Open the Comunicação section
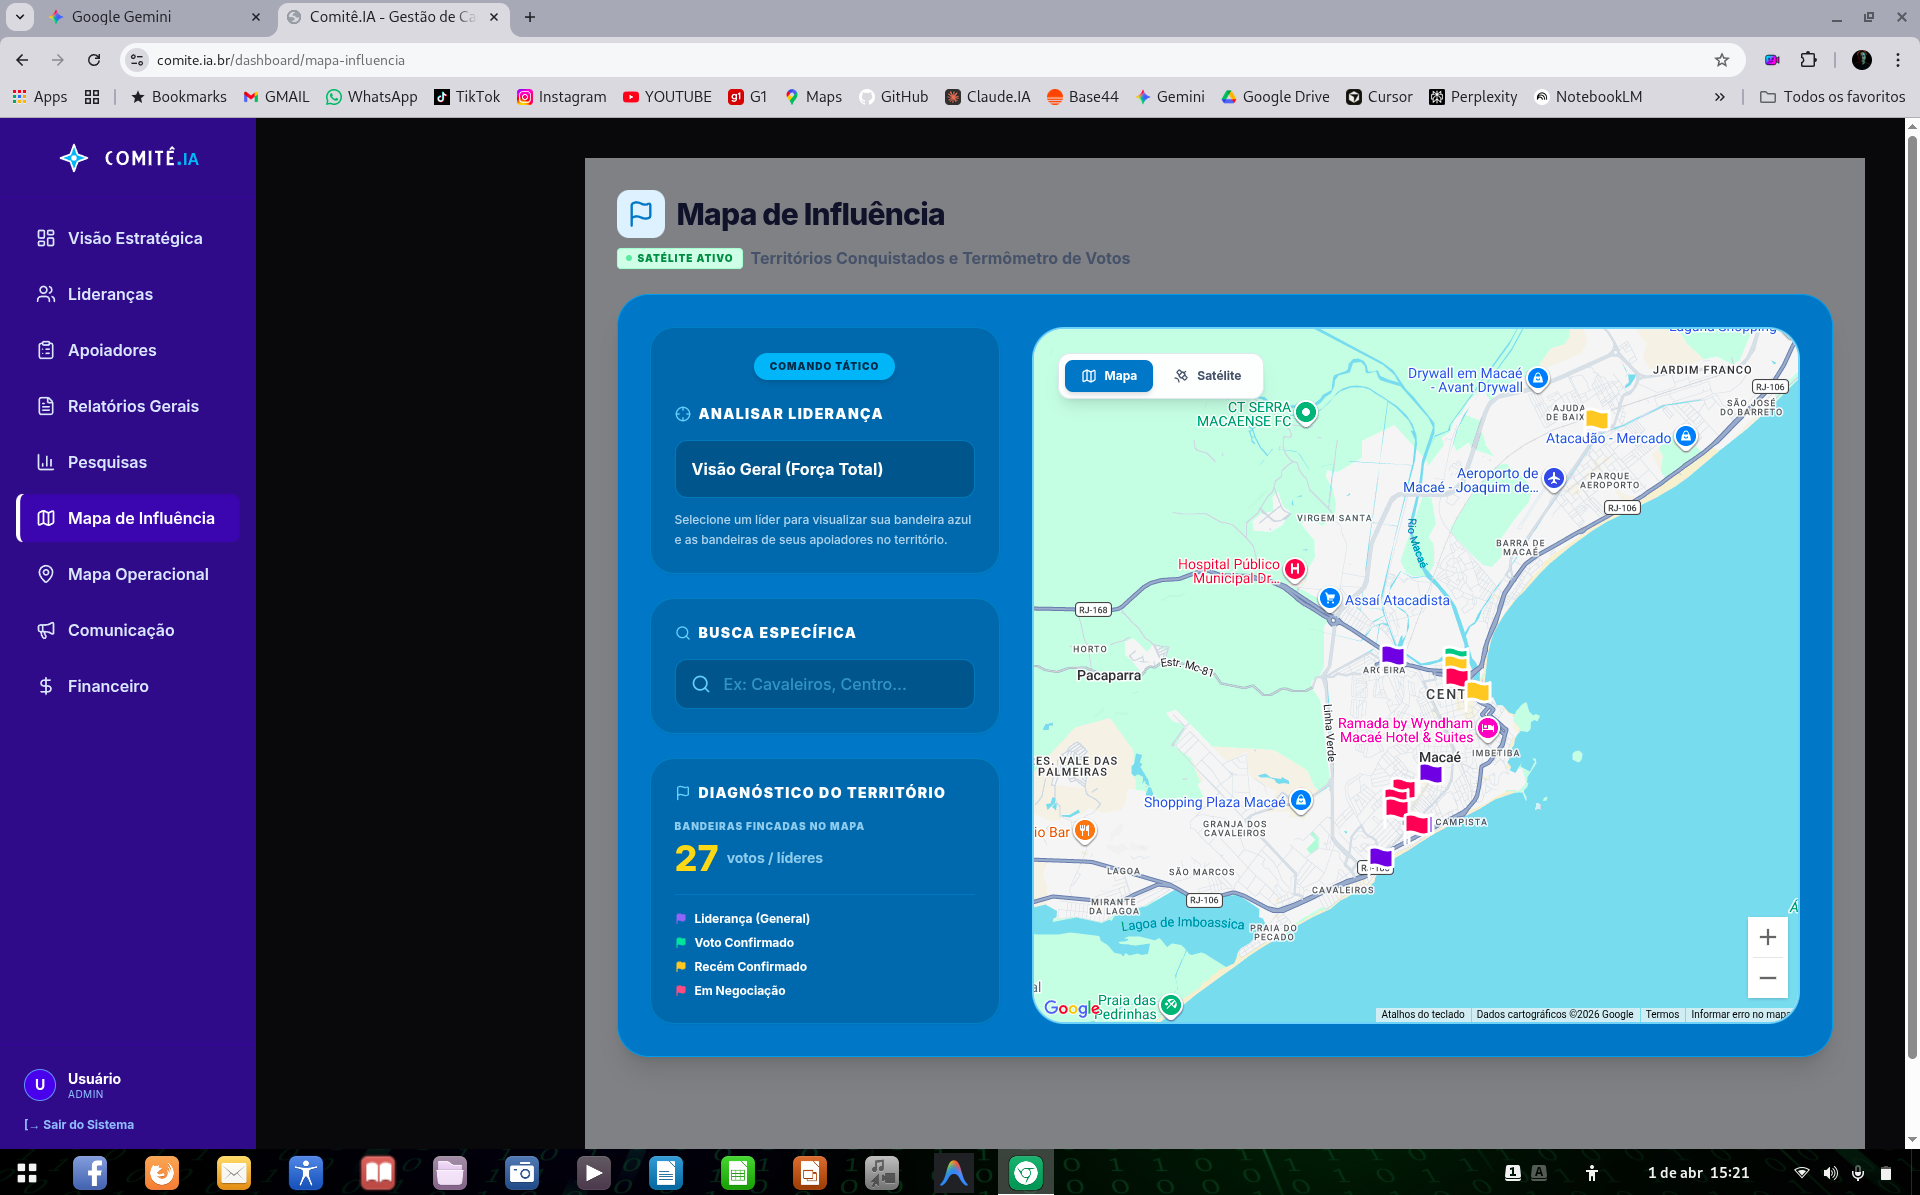Image resolution: width=1920 pixels, height=1195 pixels. point(123,630)
